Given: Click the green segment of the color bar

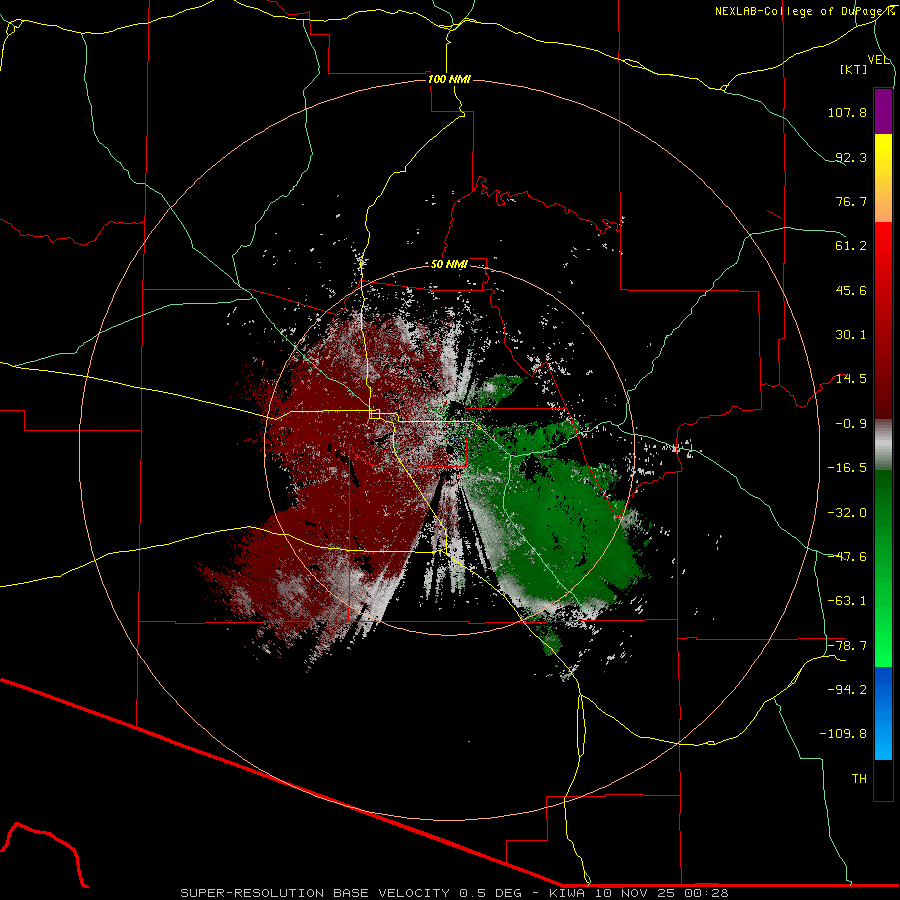Looking at the screenshot, I should pos(883,568).
